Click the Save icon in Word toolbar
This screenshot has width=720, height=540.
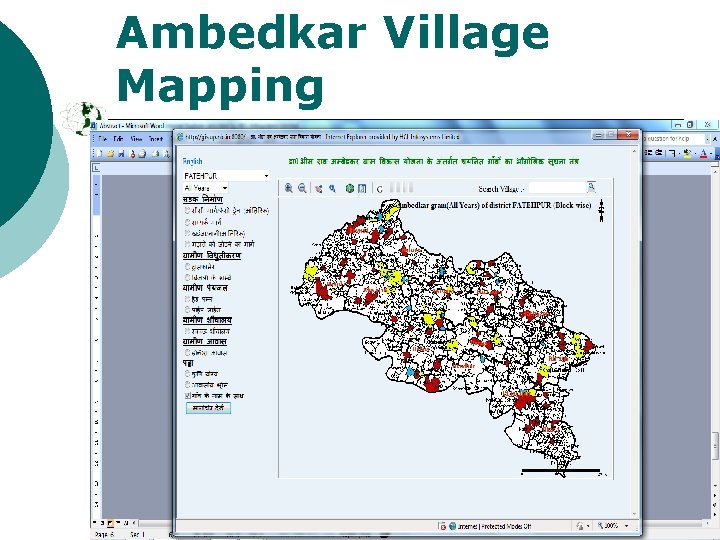pos(121,154)
